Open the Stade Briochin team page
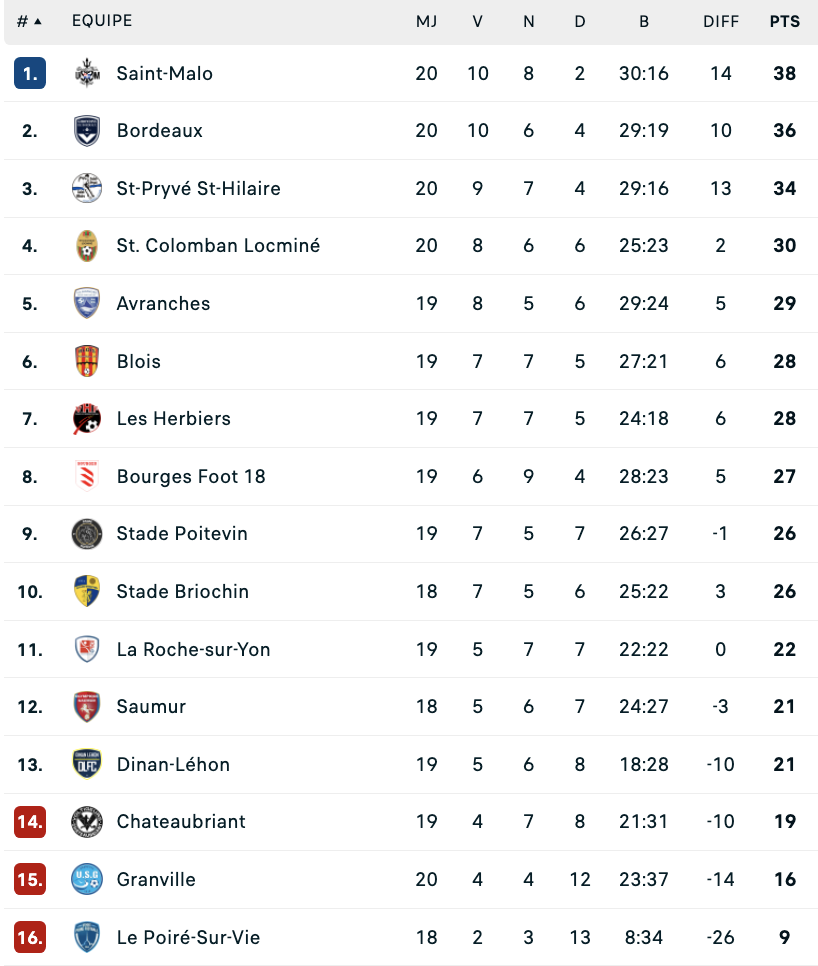 coord(183,591)
